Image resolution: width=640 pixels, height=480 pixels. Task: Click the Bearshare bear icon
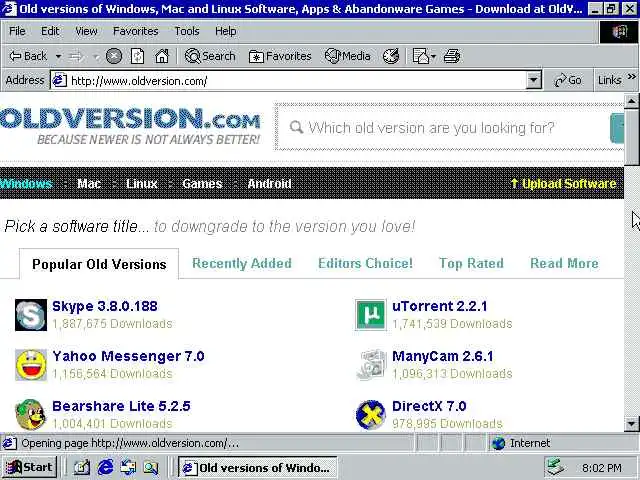pyautogui.click(x=31, y=415)
